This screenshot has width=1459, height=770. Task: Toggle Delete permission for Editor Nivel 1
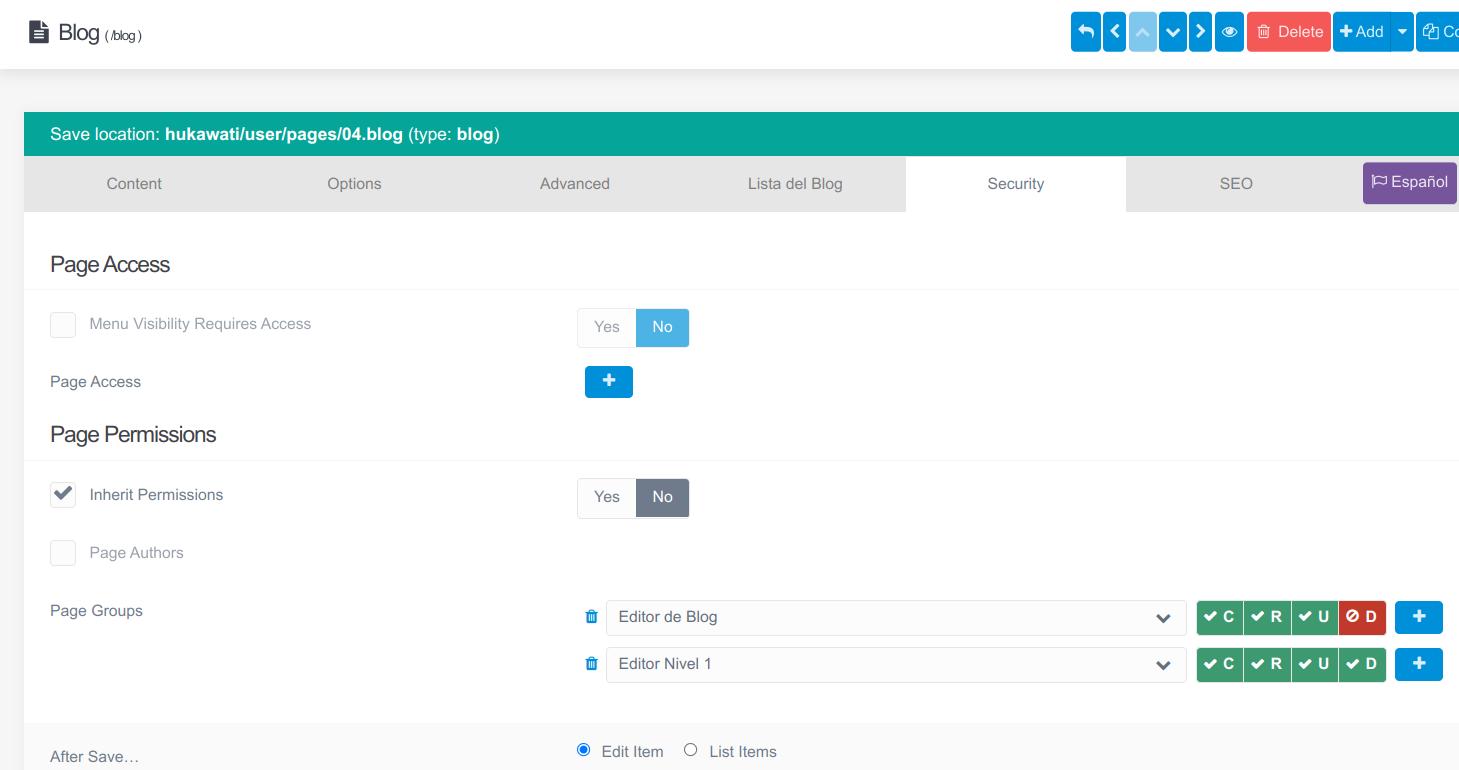1362,664
